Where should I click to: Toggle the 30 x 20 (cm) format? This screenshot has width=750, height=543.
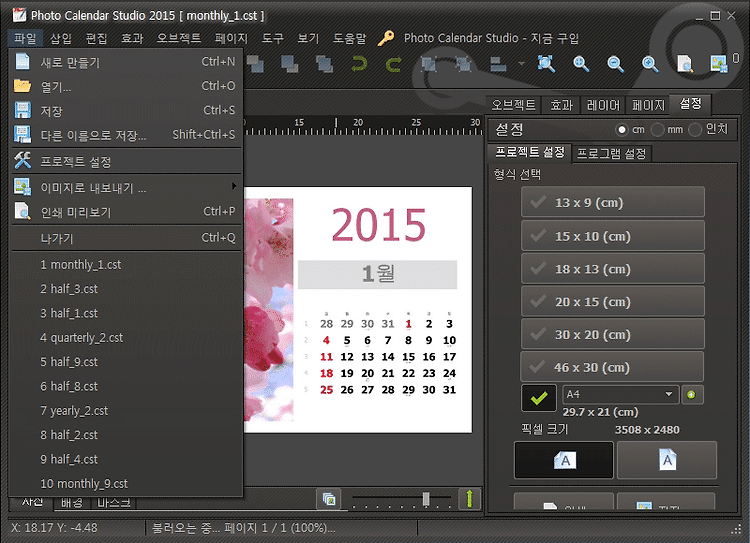point(613,334)
